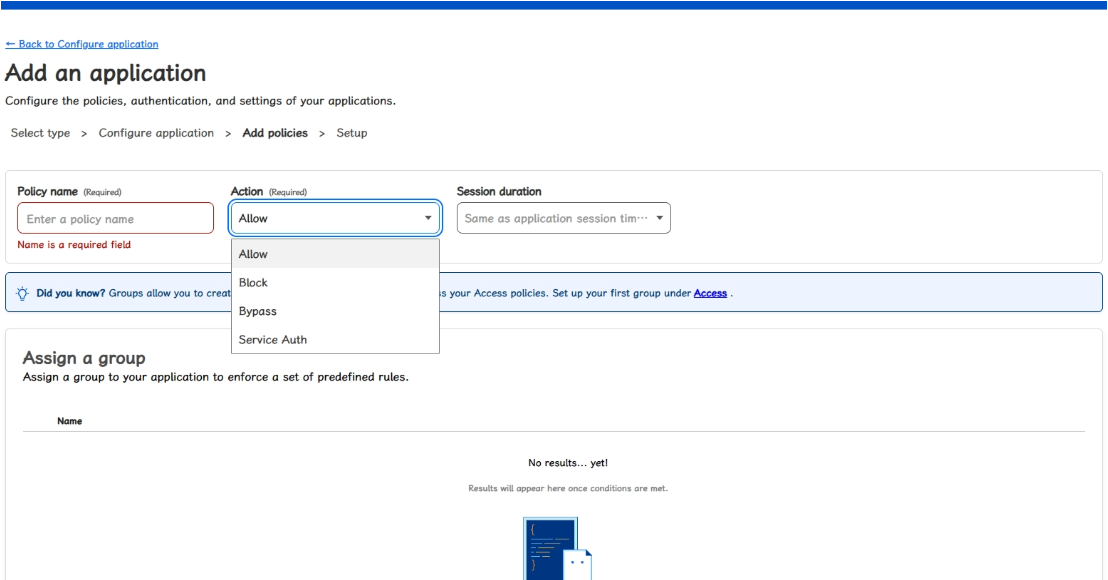Go back via Back to Configure application link
1108x580 pixels.
click(x=81, y=44)
